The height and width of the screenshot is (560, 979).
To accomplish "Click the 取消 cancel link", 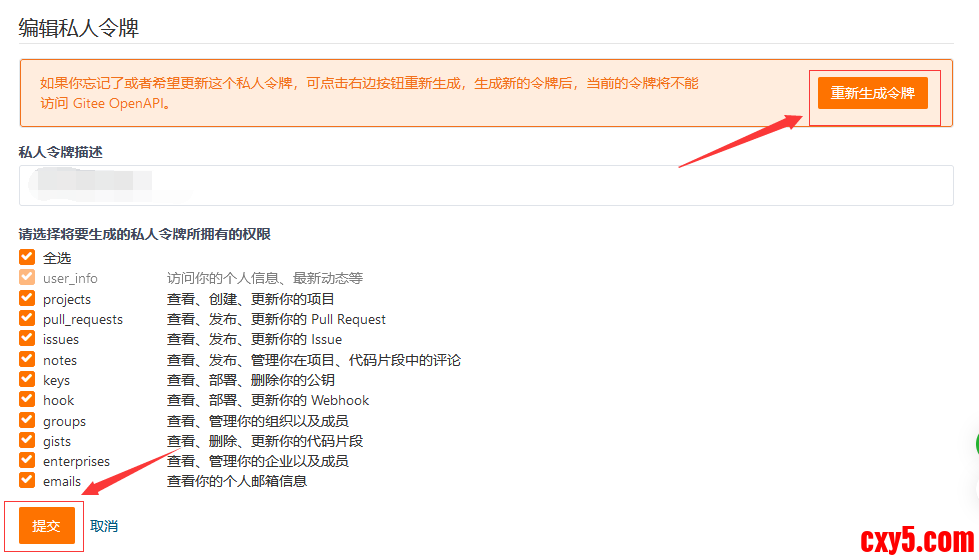I will click(104, 526).
